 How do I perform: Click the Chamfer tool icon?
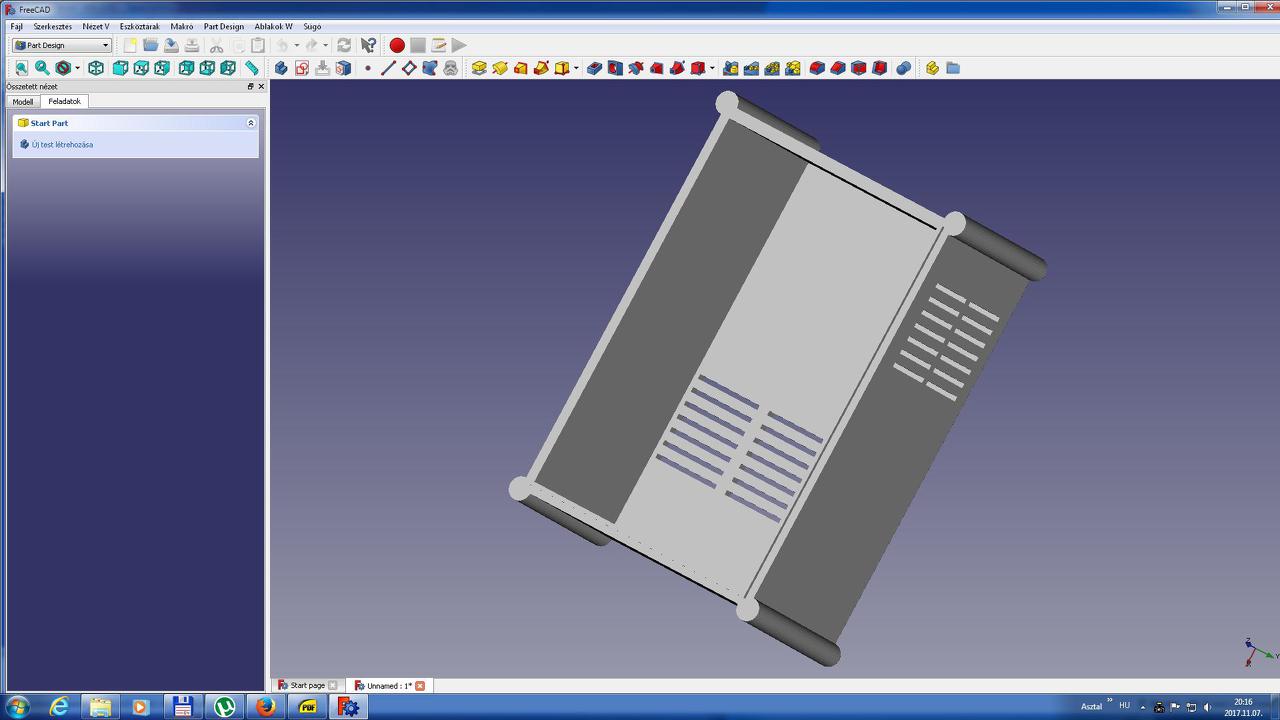point(838,68)
